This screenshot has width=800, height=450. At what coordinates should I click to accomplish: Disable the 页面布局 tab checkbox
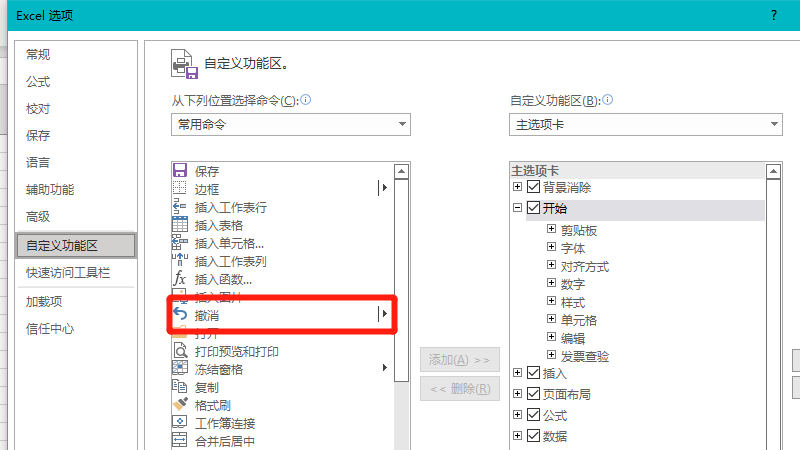533,394
